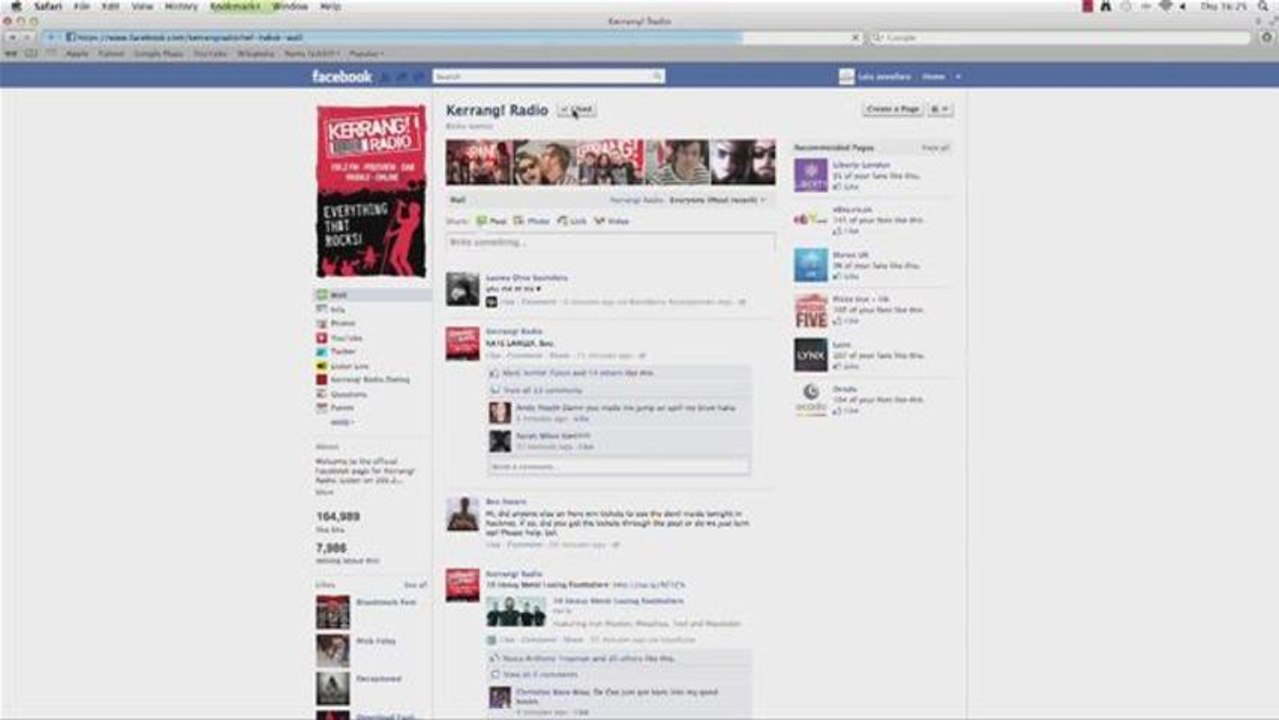Open the fourth photo in the photo strip

click(x=677, y=162)
